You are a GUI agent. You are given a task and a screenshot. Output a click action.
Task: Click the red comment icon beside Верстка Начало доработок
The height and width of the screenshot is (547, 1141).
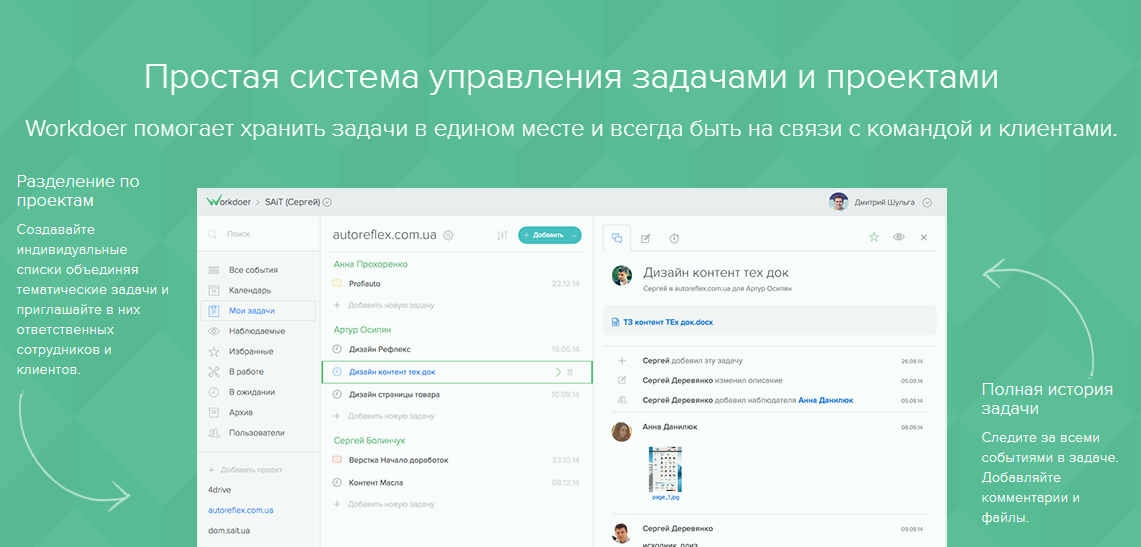tap(336, 460)
